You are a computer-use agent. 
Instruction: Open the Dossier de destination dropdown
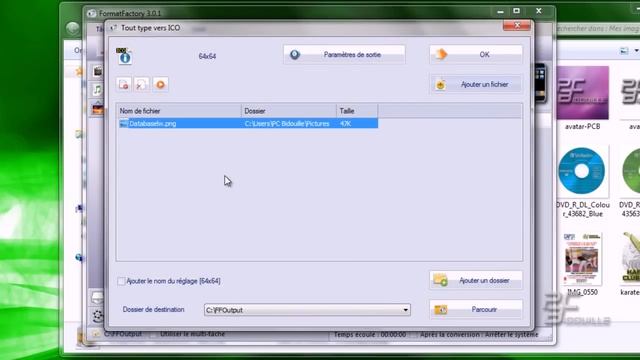pyautogui.click(x=405, y=310)
